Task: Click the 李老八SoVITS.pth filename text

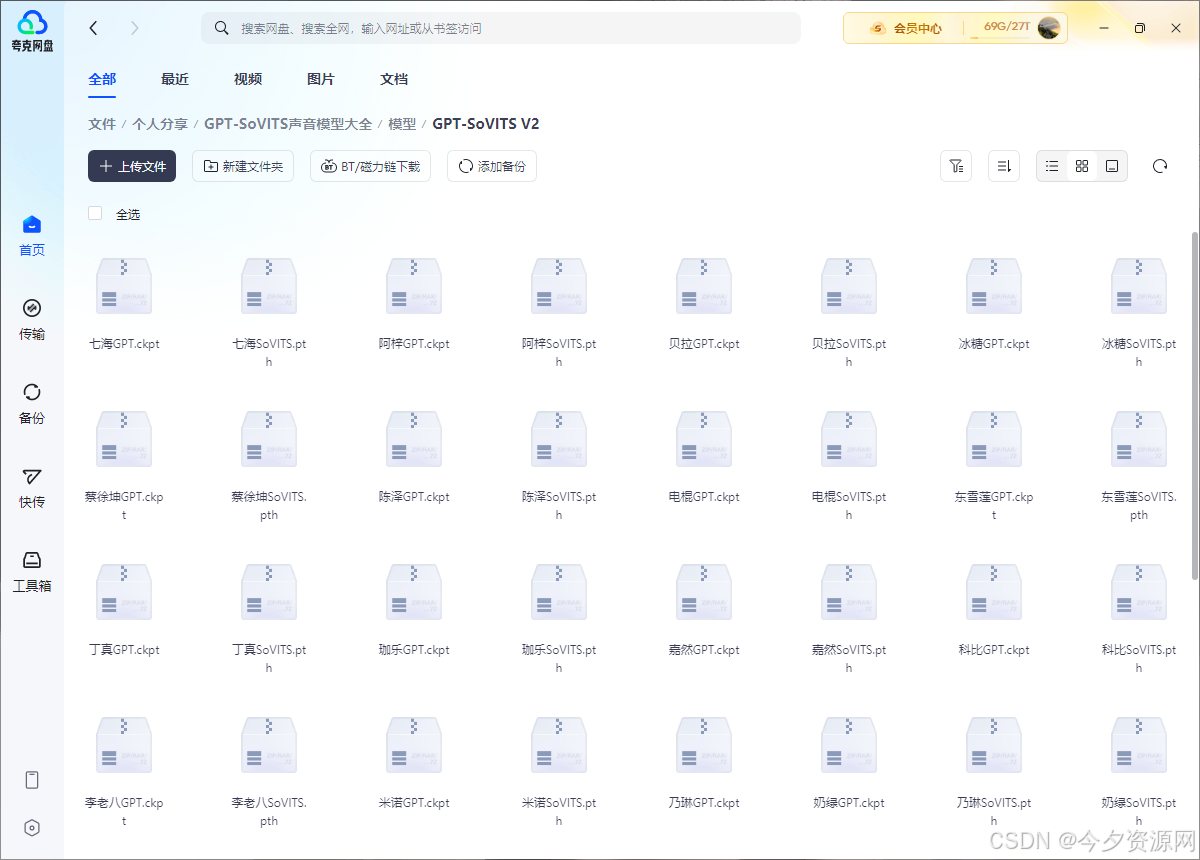Action: 269,811
